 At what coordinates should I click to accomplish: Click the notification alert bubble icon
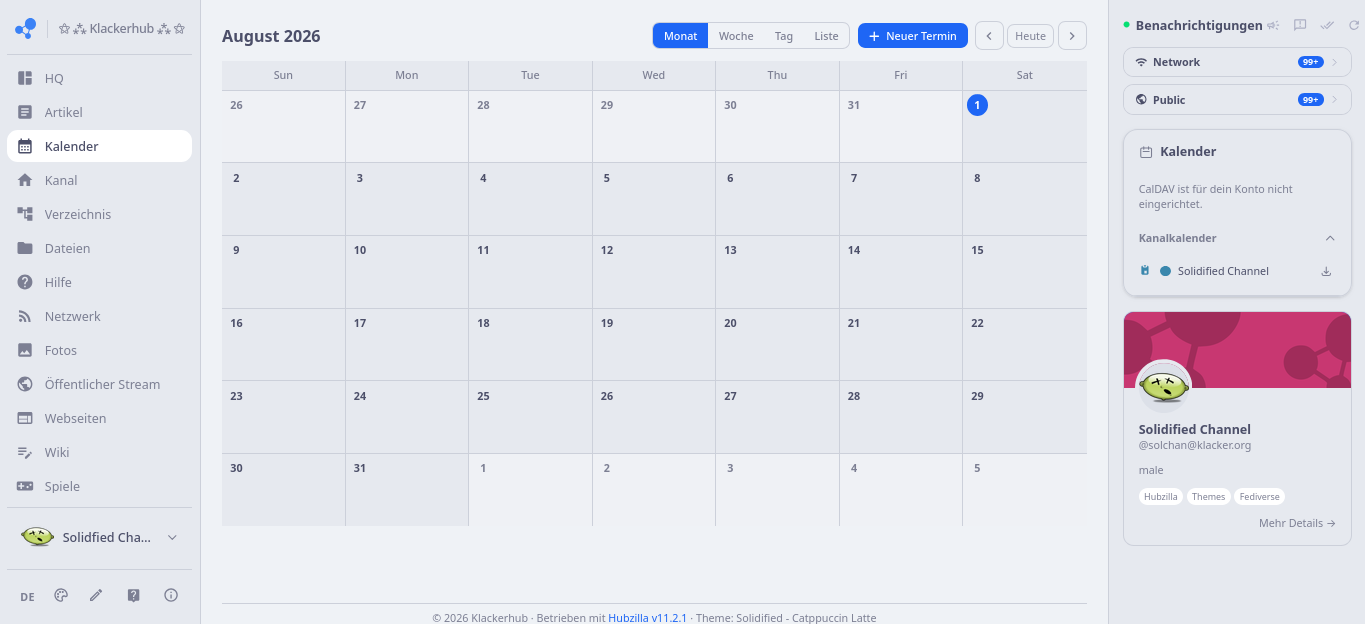[1300, 25]
